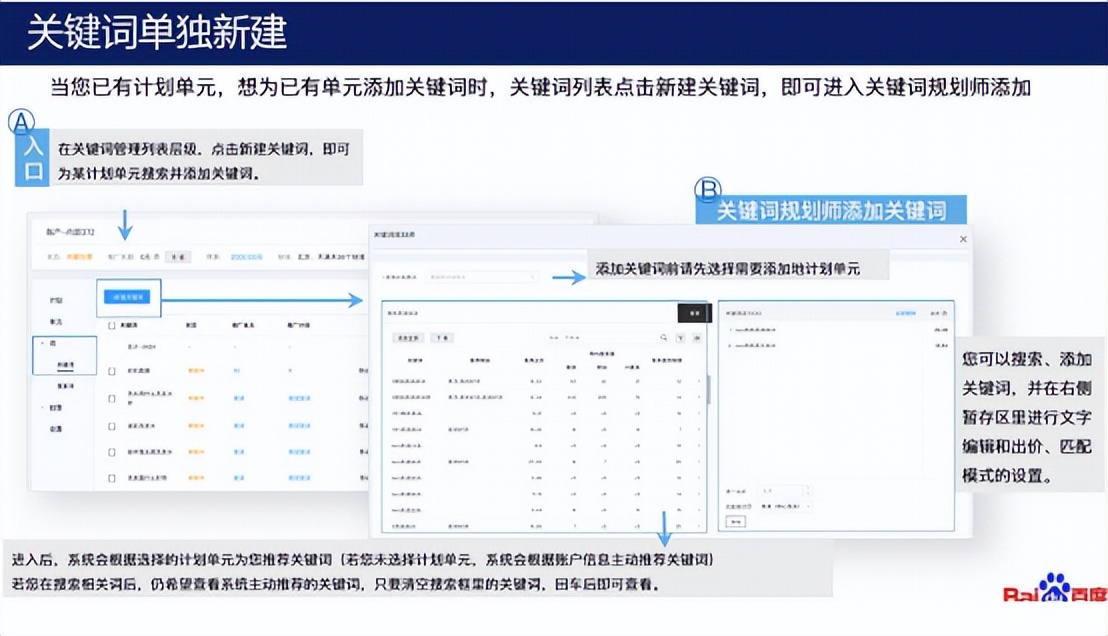Select 单元 in the left sidebar
Screen dimensions: 1108x636
tap(56, 322)
